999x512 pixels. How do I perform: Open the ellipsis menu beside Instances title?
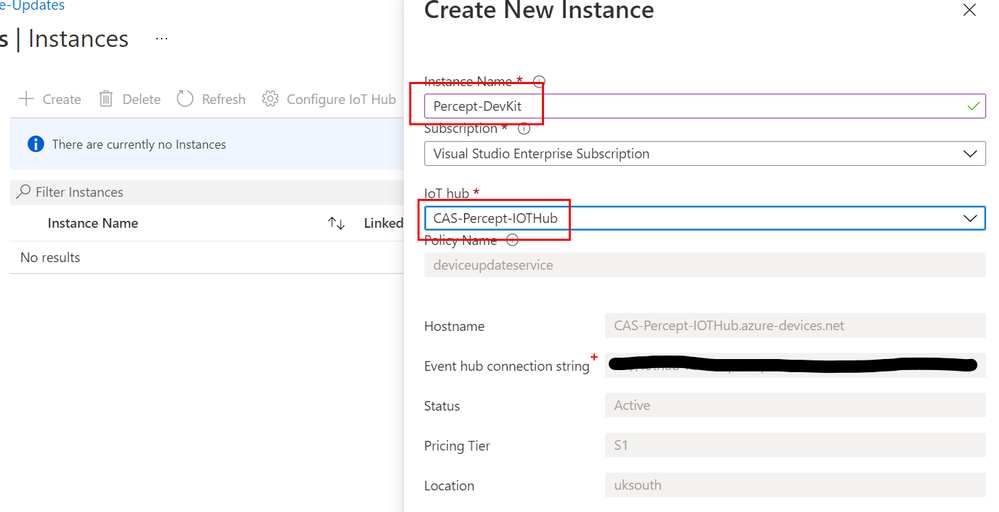coord(162,39)
